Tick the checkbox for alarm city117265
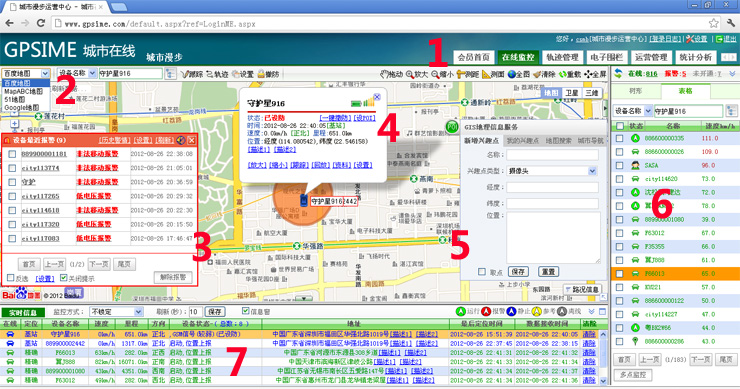Viewport: 740px width, 389px height. click(x=12, y=196)
